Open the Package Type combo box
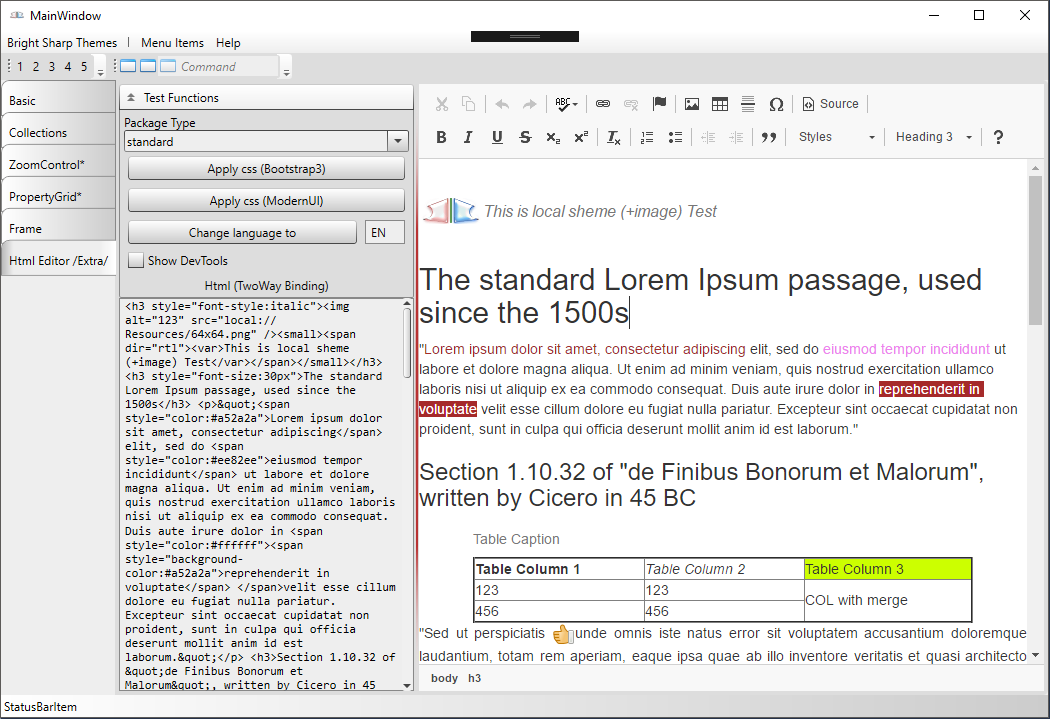The width and height of the screenshot is (1050, 719). point(397,142)
